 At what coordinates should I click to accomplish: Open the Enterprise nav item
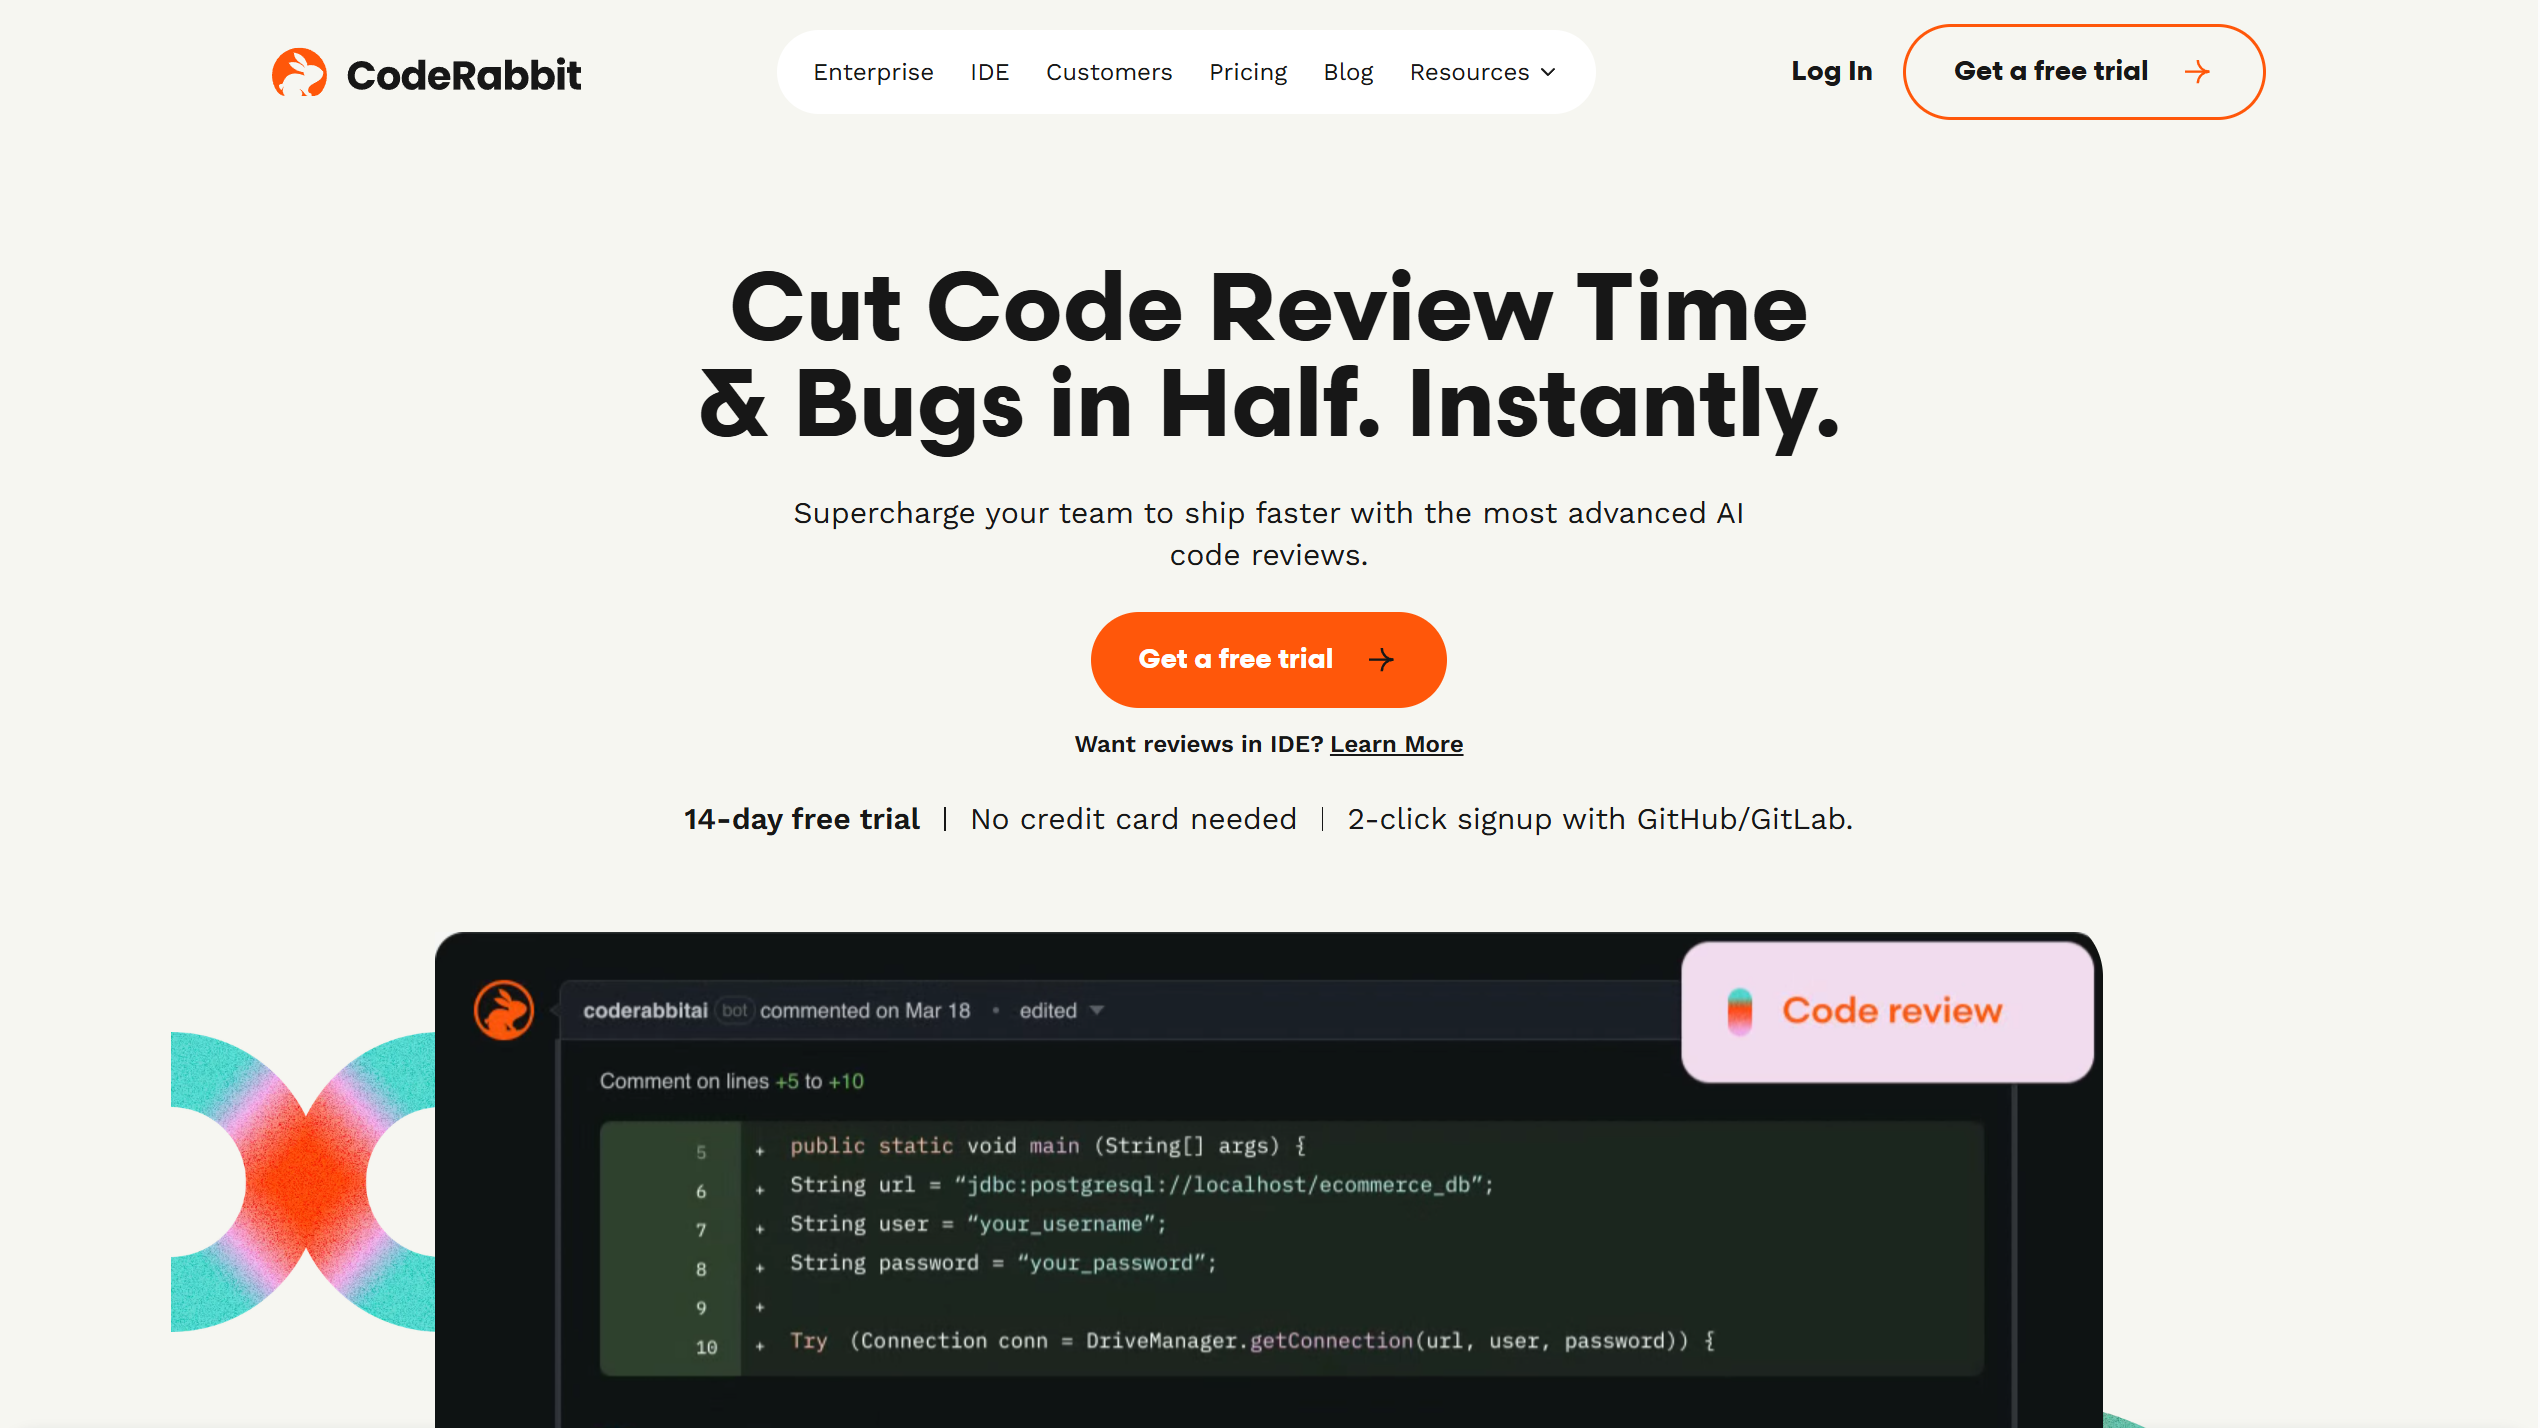873,72
